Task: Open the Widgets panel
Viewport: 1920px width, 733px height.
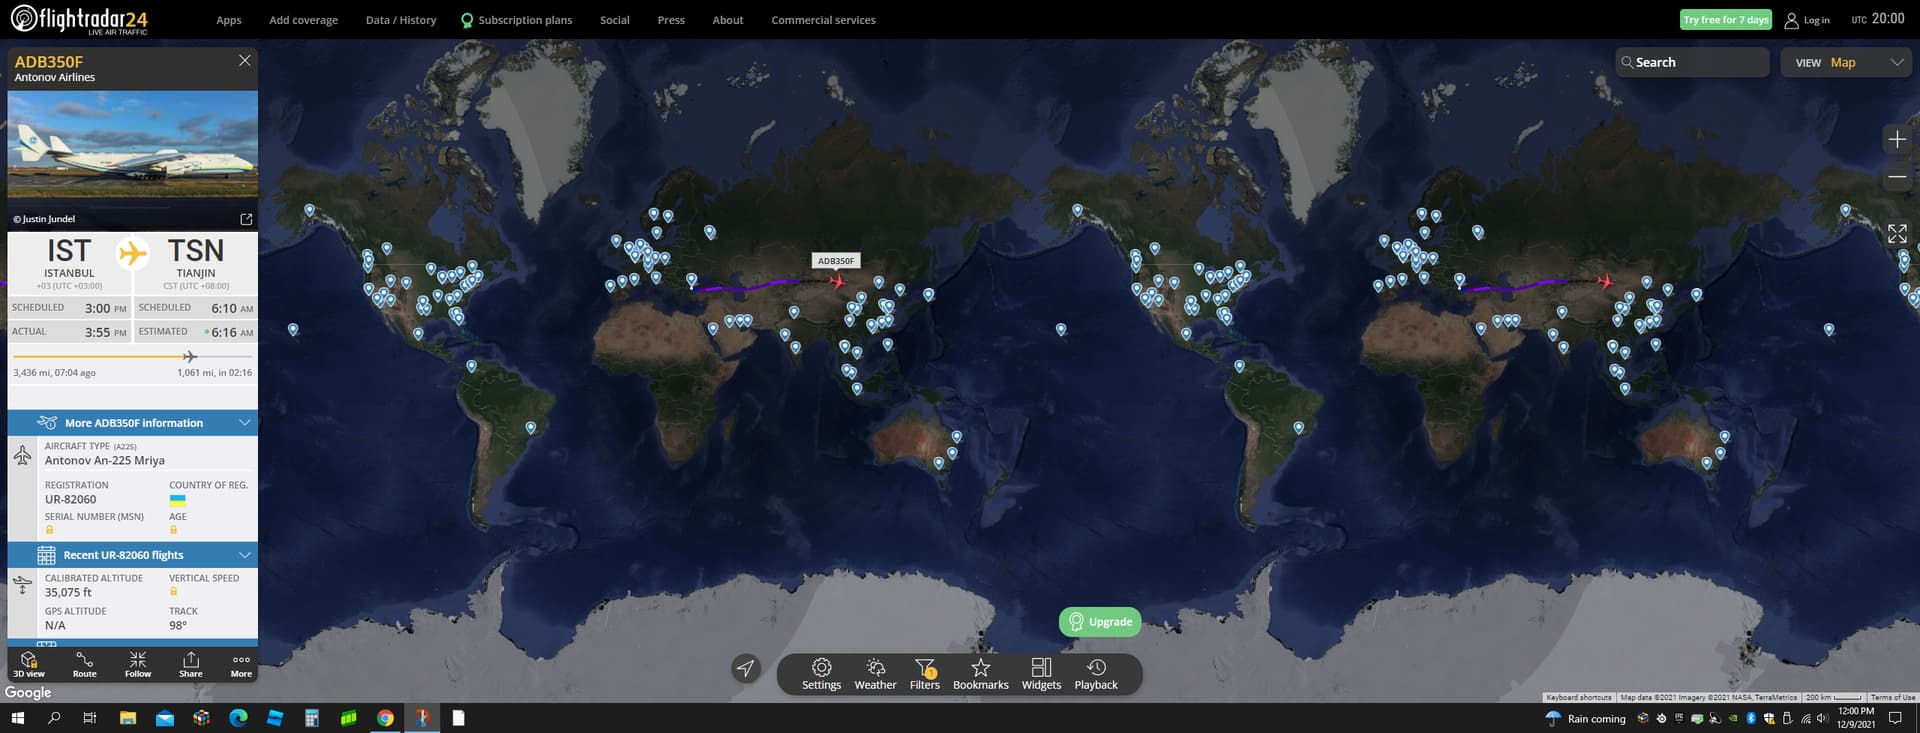Action: click(x=1041, y=674)
